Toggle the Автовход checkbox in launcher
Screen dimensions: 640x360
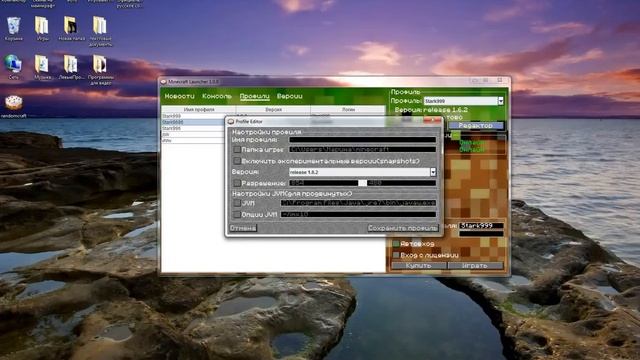[x=396, y=244]
